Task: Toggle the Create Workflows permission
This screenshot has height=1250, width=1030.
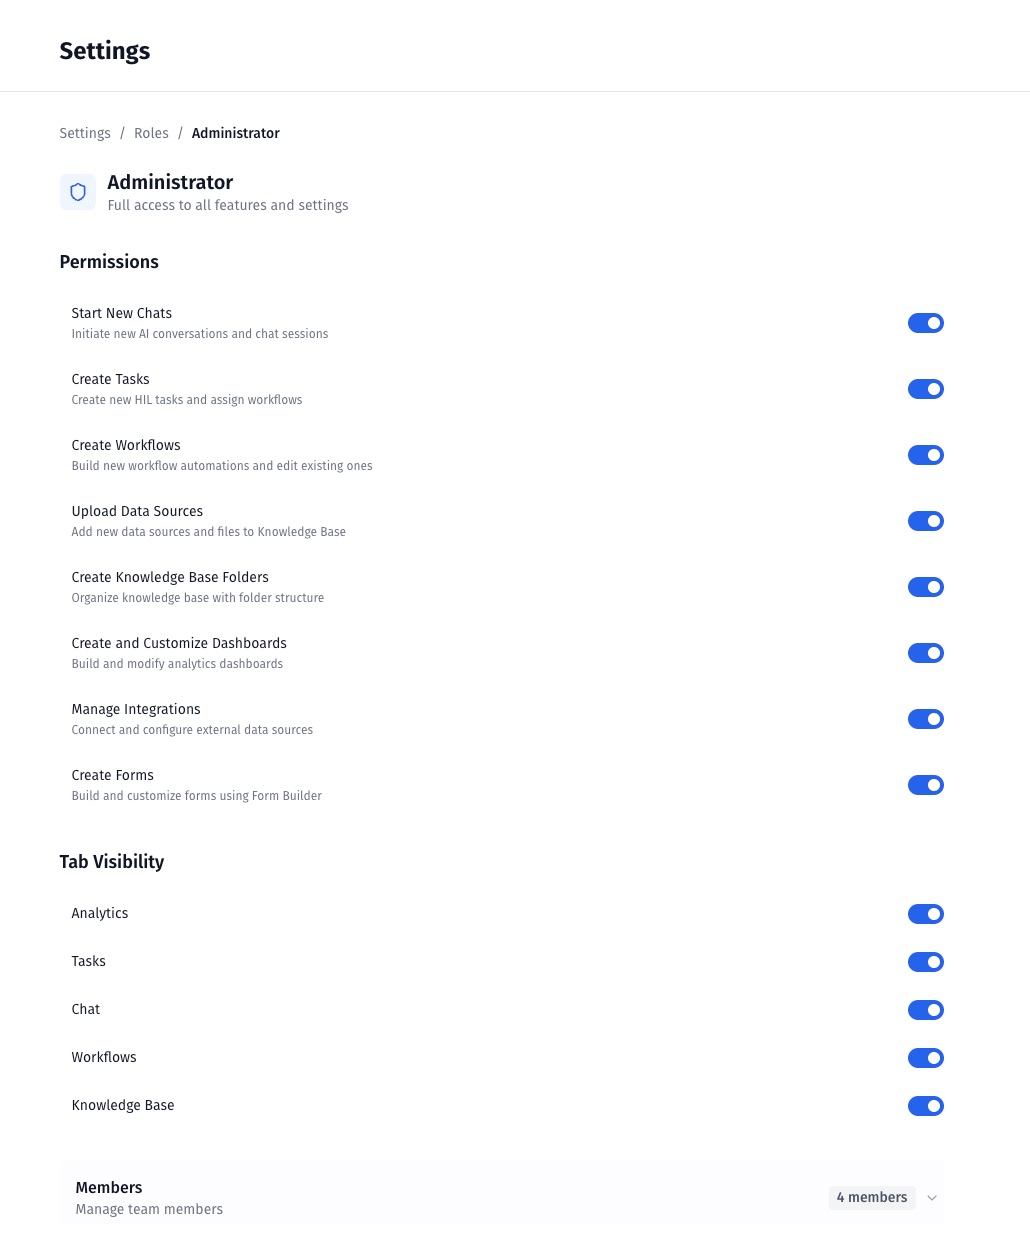Action: pyautogui.click(x=925, y=455)
